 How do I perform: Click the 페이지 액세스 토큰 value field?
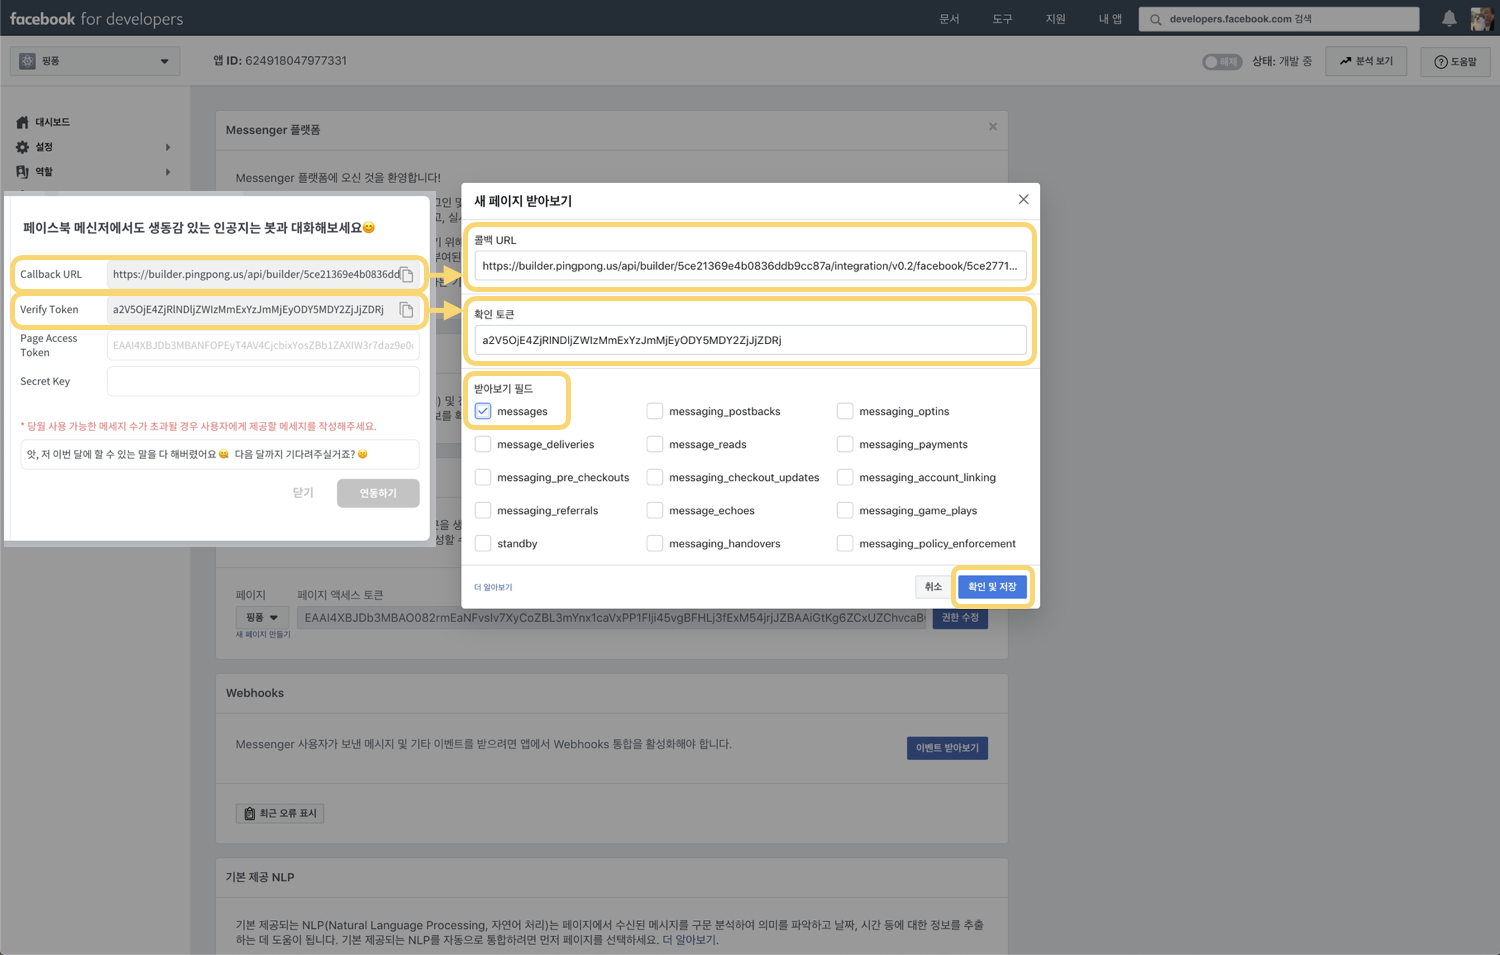(611, 617)
